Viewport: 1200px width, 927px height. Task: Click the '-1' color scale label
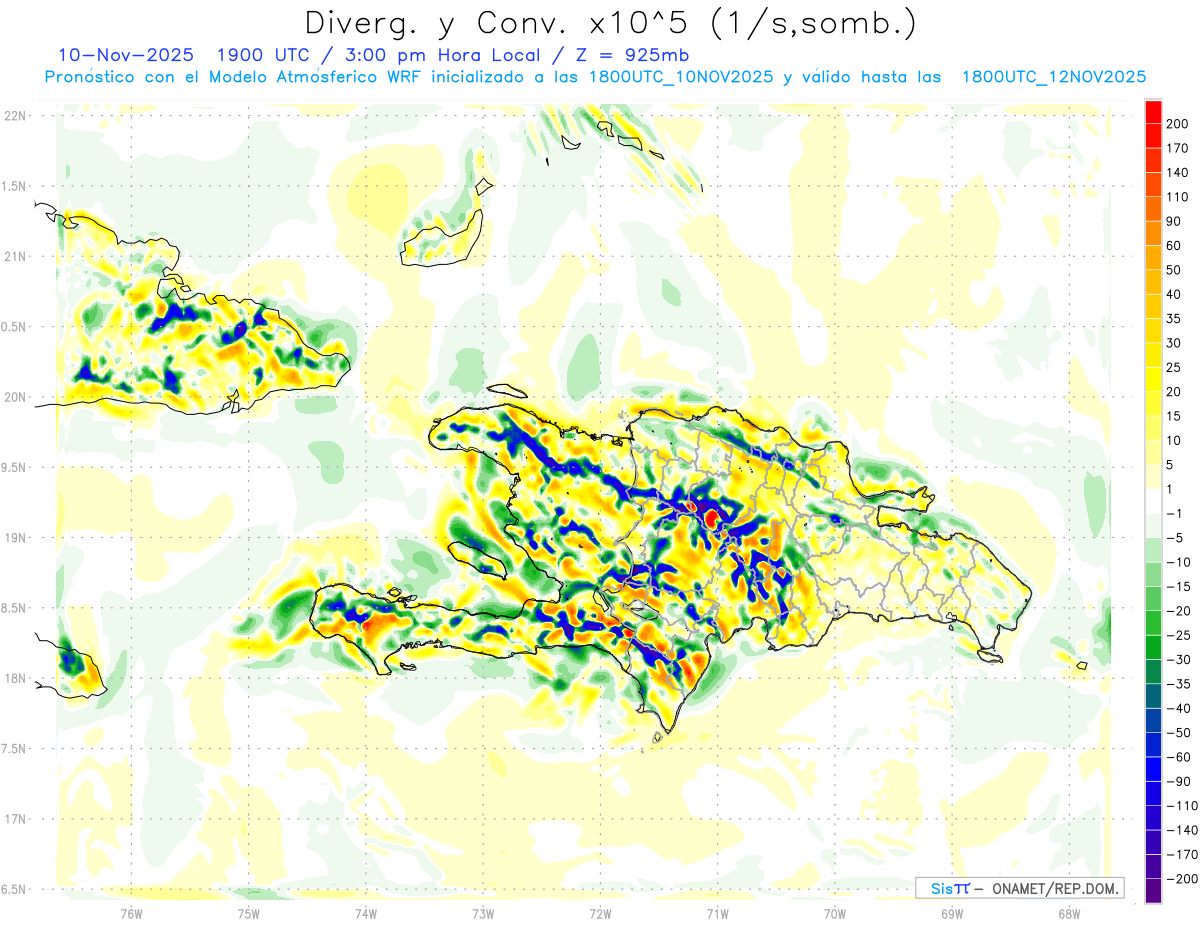[1174, 513]
